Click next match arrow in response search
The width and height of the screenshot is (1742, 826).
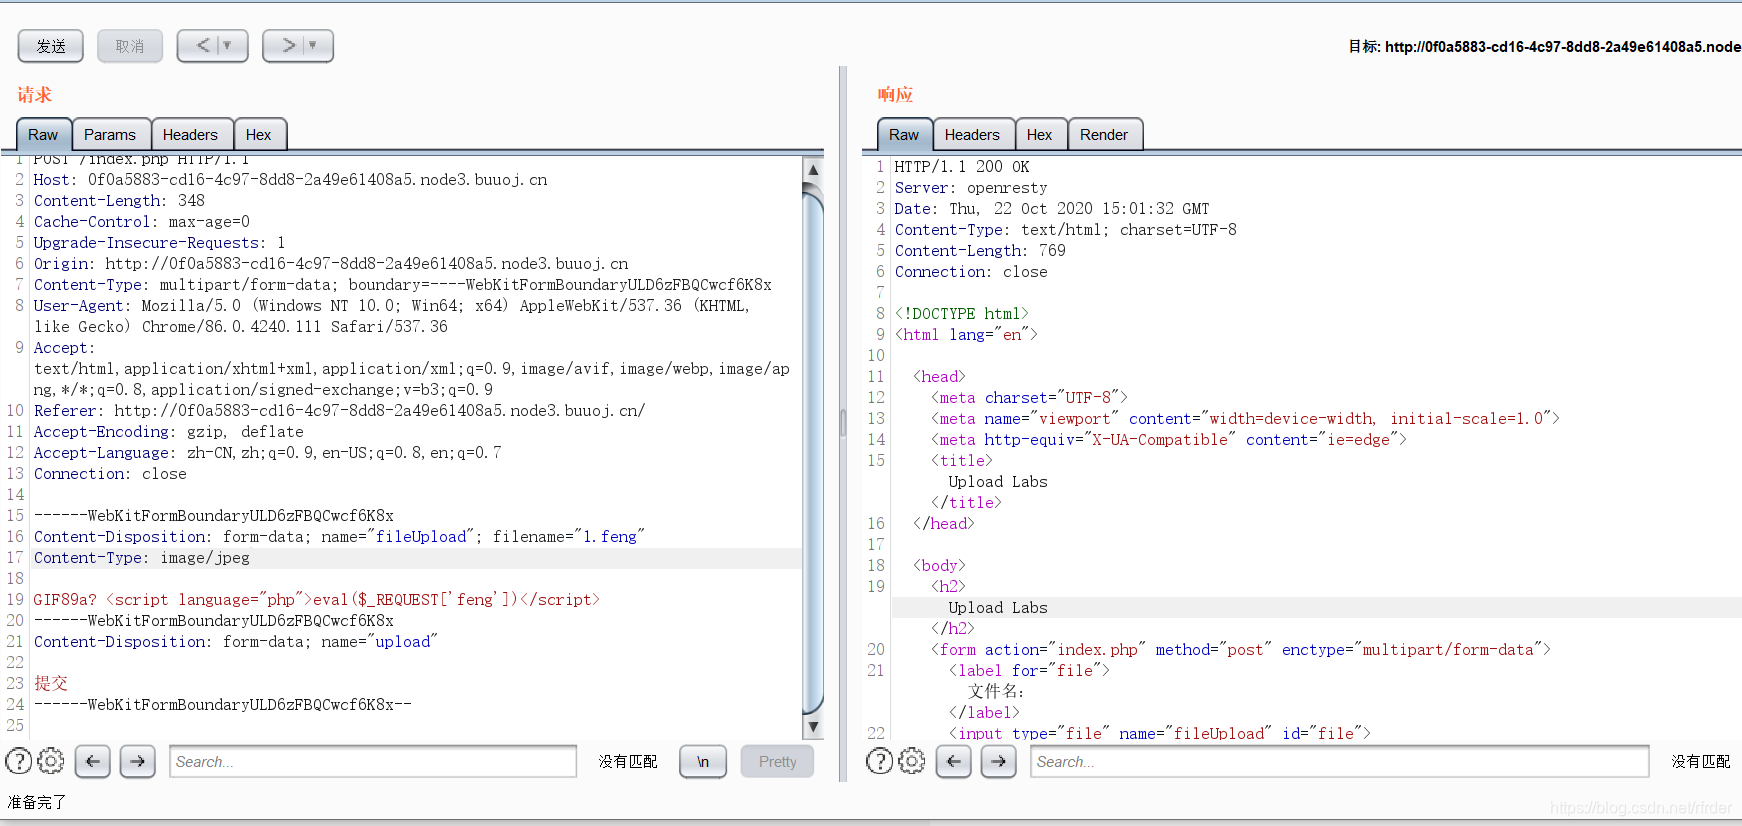pyautogui.click(x=999, y=762)
